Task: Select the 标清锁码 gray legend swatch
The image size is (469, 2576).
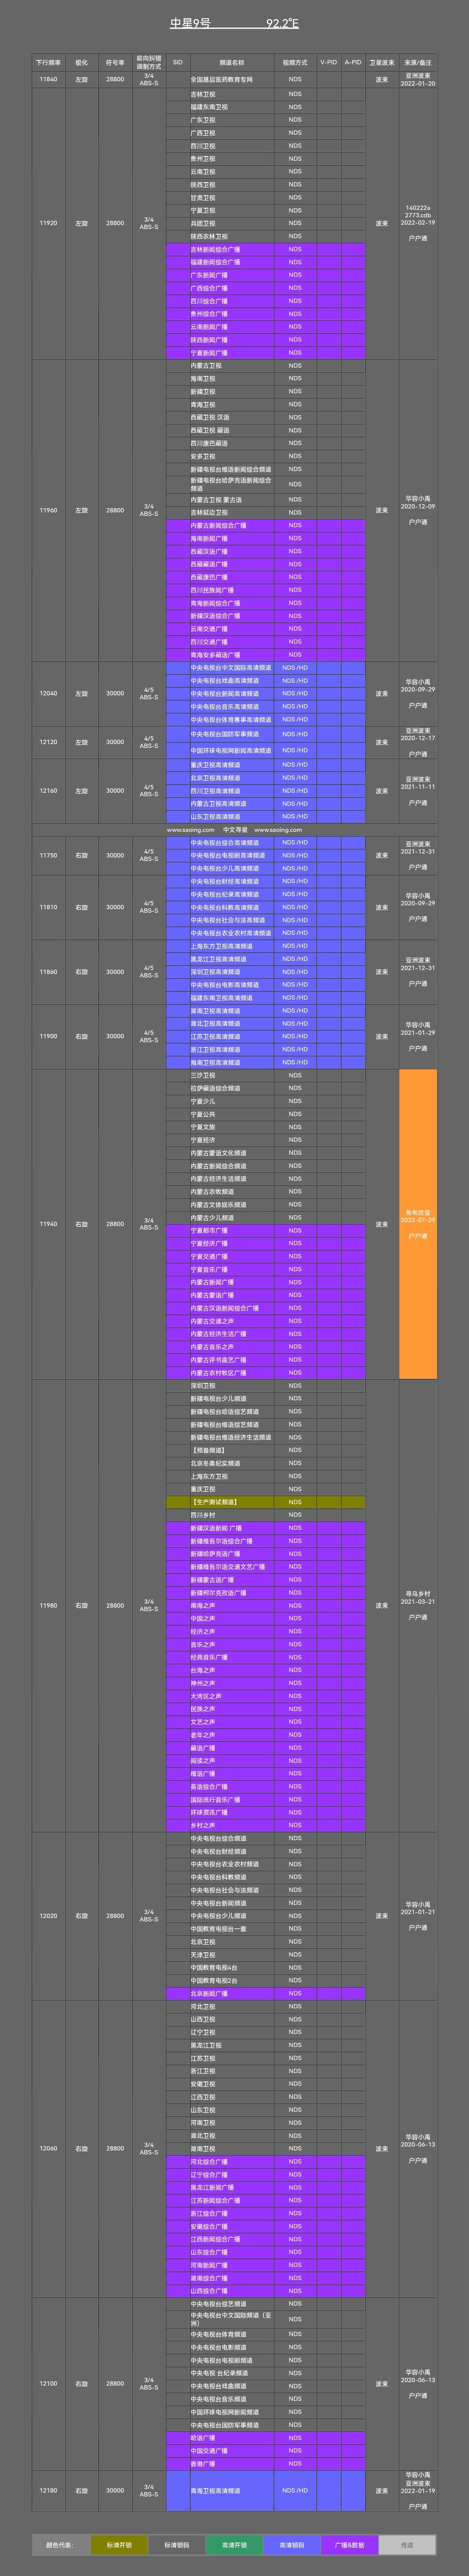Action: tap(177, 2545)
